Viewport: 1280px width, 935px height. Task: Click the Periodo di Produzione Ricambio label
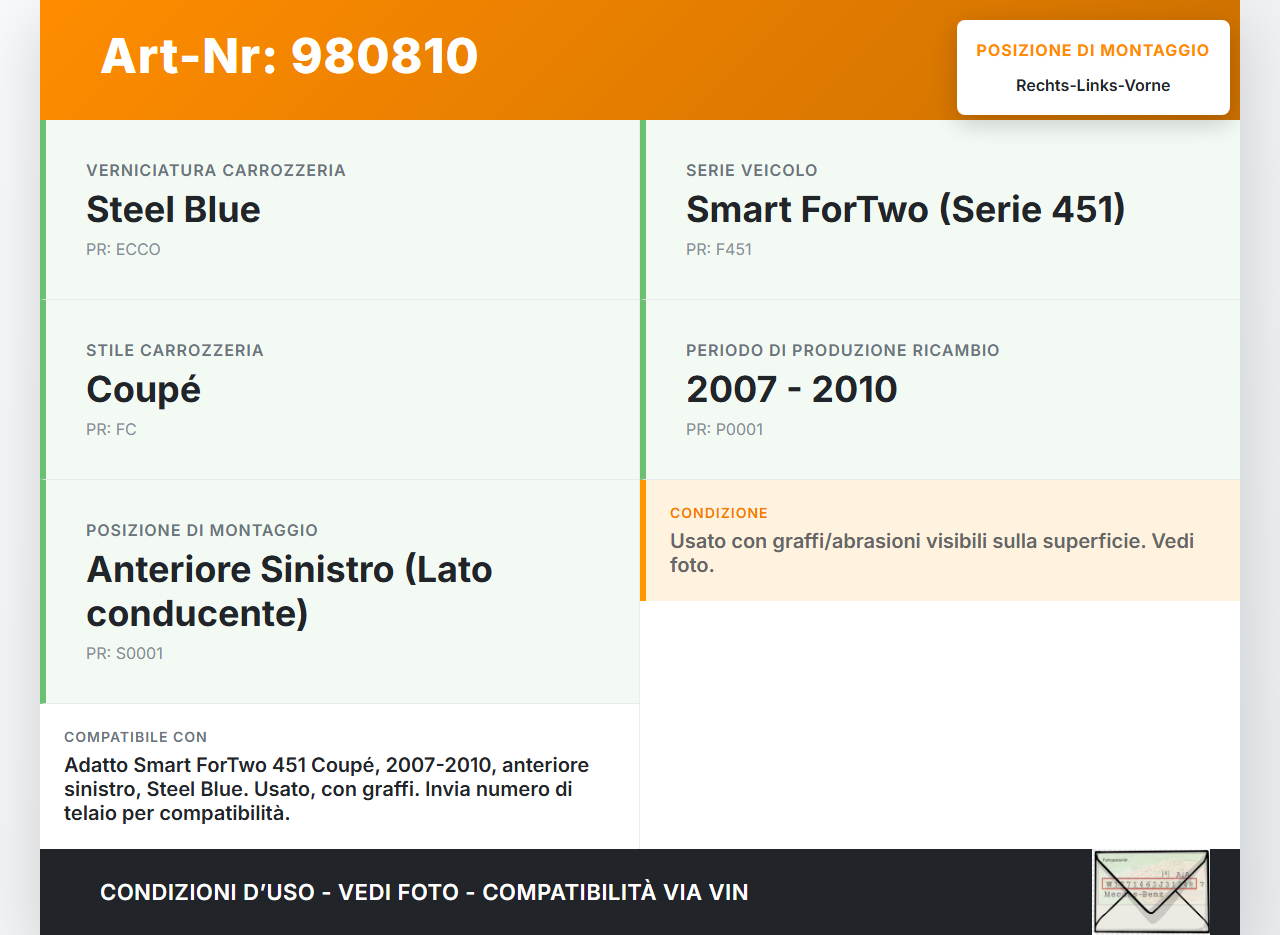[842, 351]
